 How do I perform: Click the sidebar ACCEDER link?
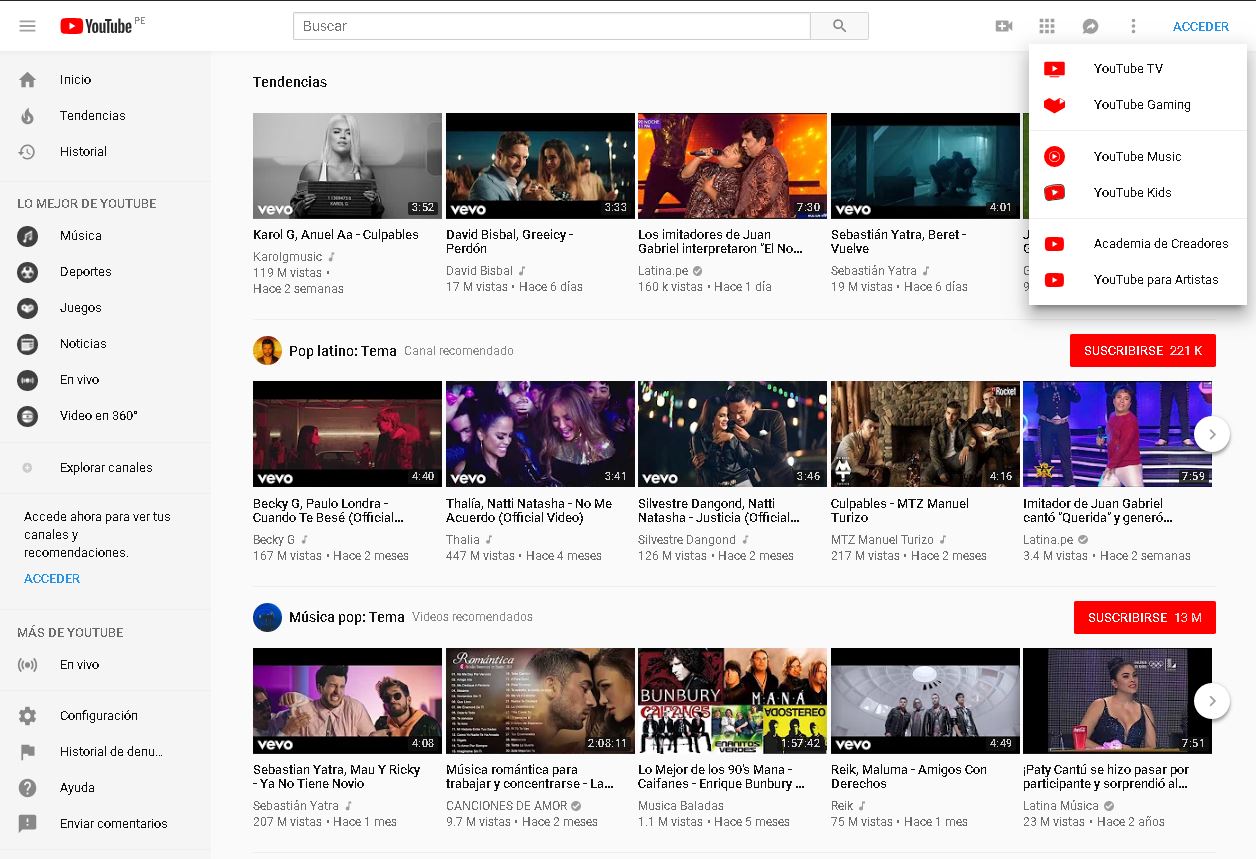coord(52,579)
